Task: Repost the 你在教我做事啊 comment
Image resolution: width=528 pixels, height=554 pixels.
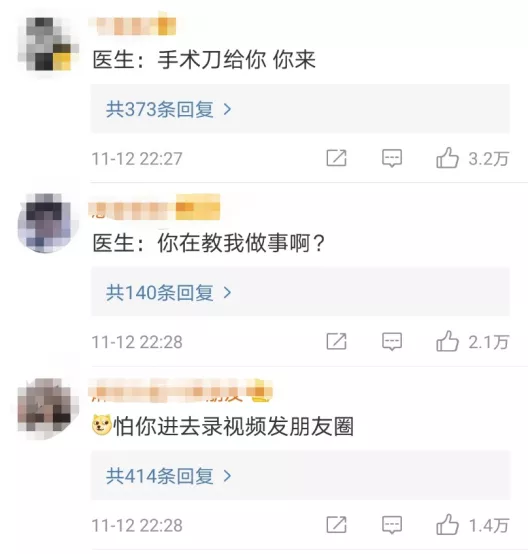Action: [336, 341]
